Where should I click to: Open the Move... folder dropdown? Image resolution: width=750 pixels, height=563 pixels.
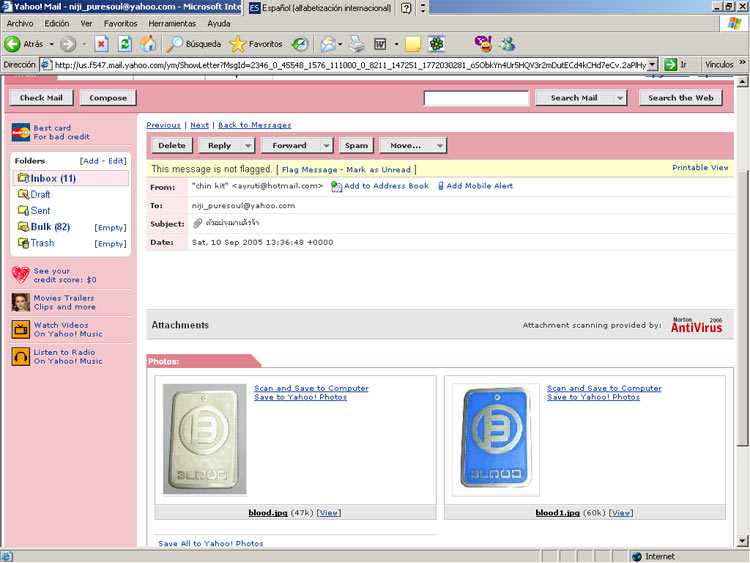pos(413,145)
